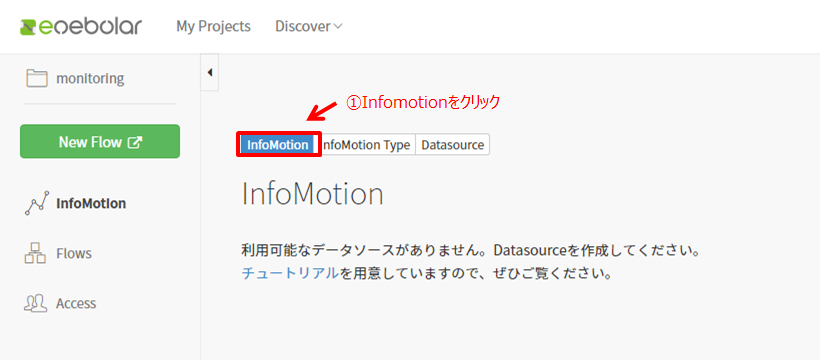Go to My Projects
The height and width of the screenshot is (360, 820).
click(213, 26)
